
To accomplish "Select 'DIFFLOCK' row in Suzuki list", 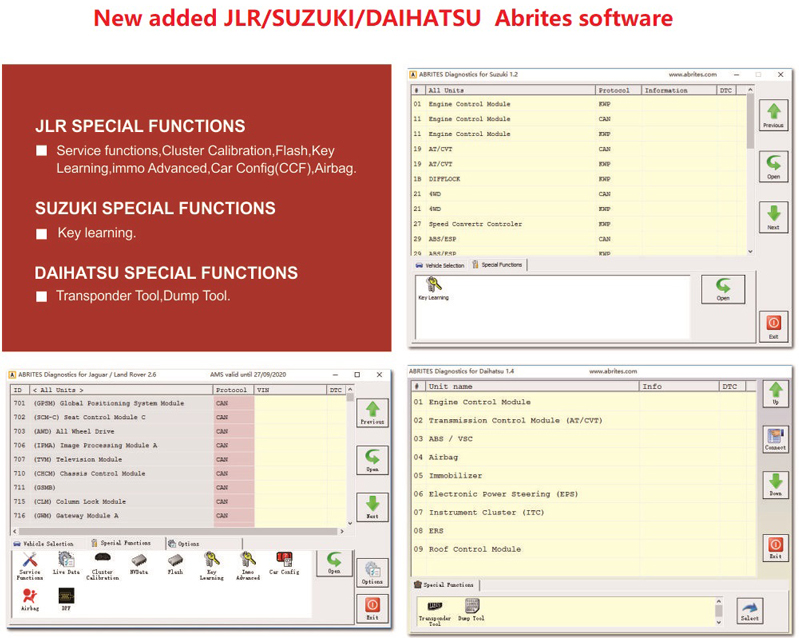I will point(578,179).
